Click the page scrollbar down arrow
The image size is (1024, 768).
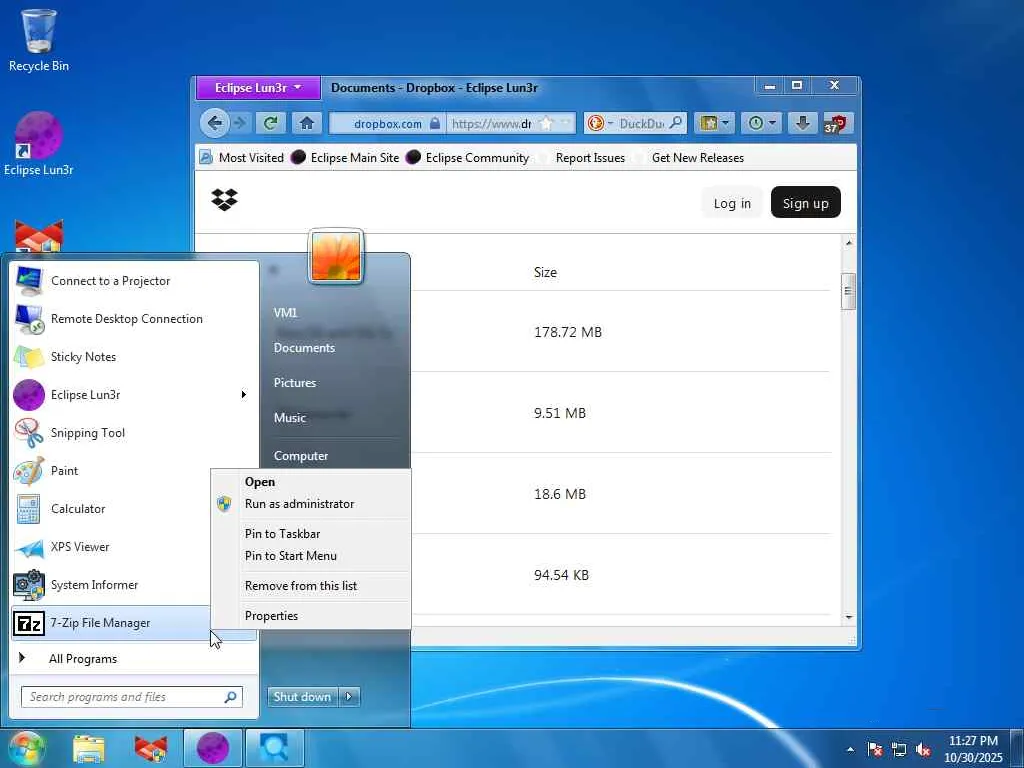pyautogui.click(x=848, y=617)
